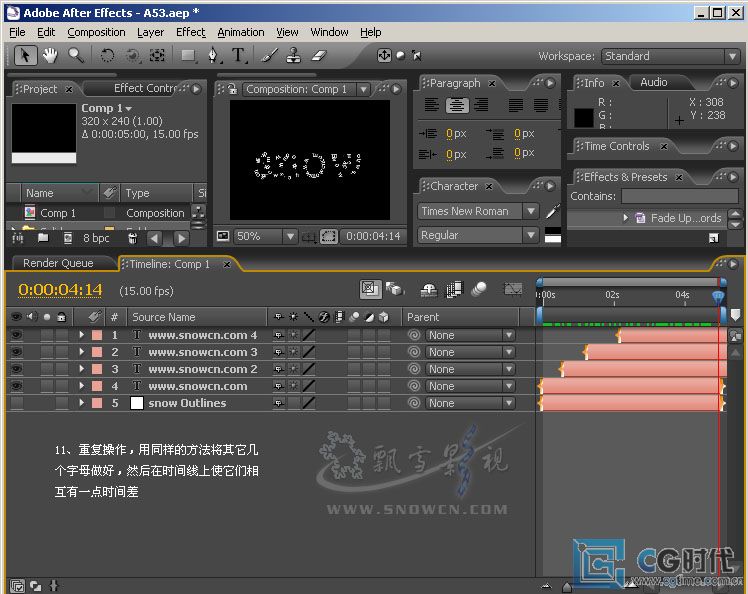748x594 pixels.
Task: Open Workspace Standard dropdown
Action: pos(670,56)
